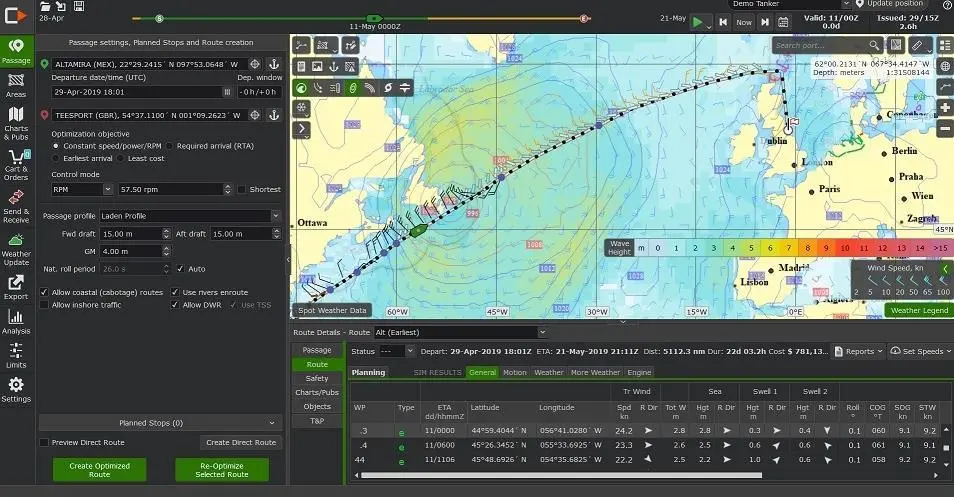The height and width of the screenshot is (497, 954).
Task: Click the magnifier in Search port box
Action: pos(874,45)
